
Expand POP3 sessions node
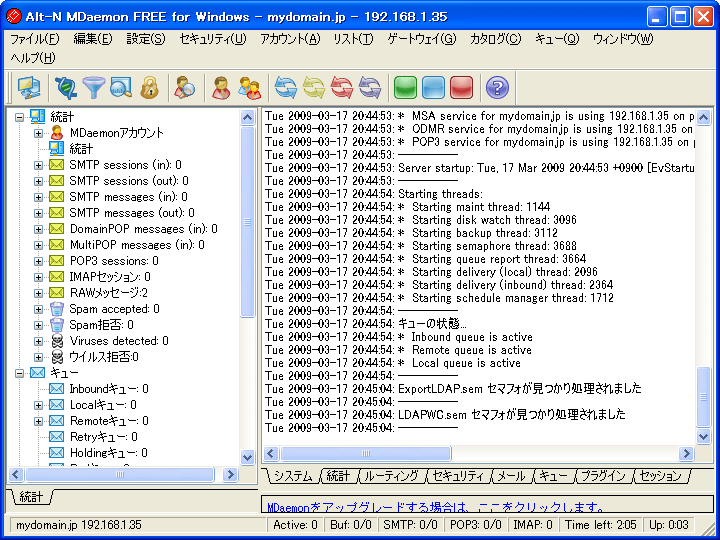[39, 261]
